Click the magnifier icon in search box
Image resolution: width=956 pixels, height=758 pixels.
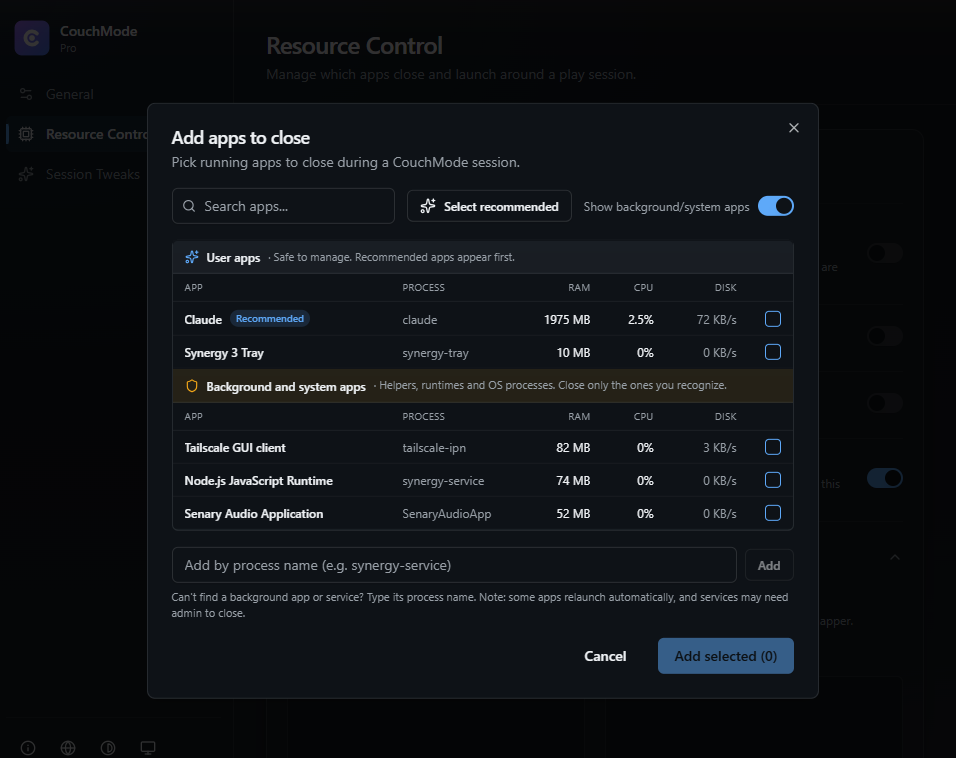[190, 206]
